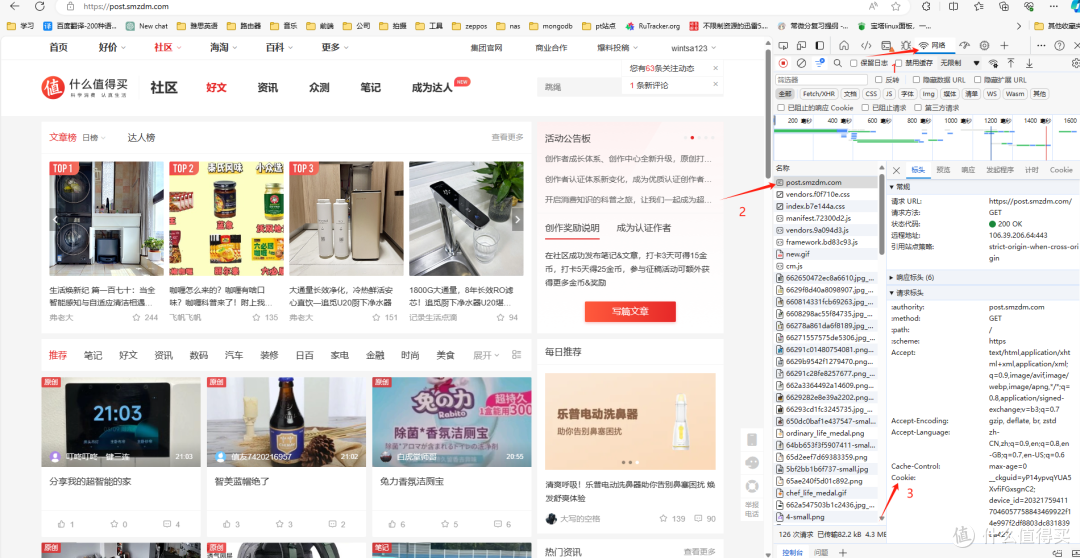The width and height of the screenshot is (1080, 558).
Task: Open 好价 nav dropdown
Action: [112, 47]
